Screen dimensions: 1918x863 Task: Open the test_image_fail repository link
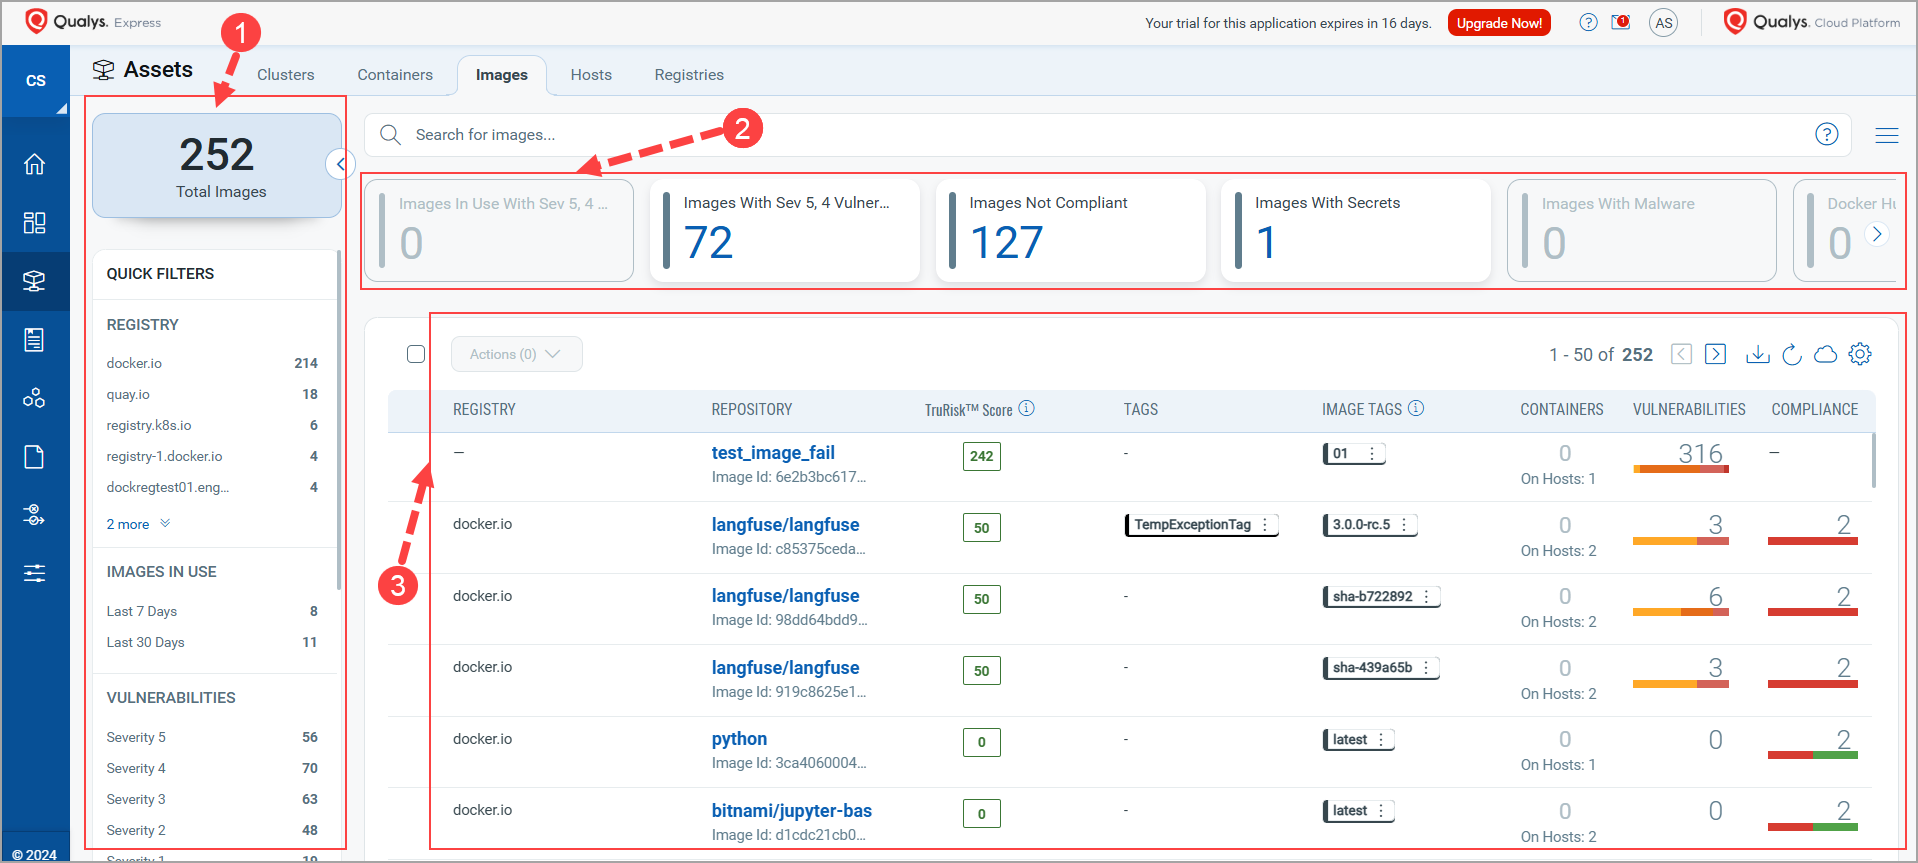tap(773, 453)
